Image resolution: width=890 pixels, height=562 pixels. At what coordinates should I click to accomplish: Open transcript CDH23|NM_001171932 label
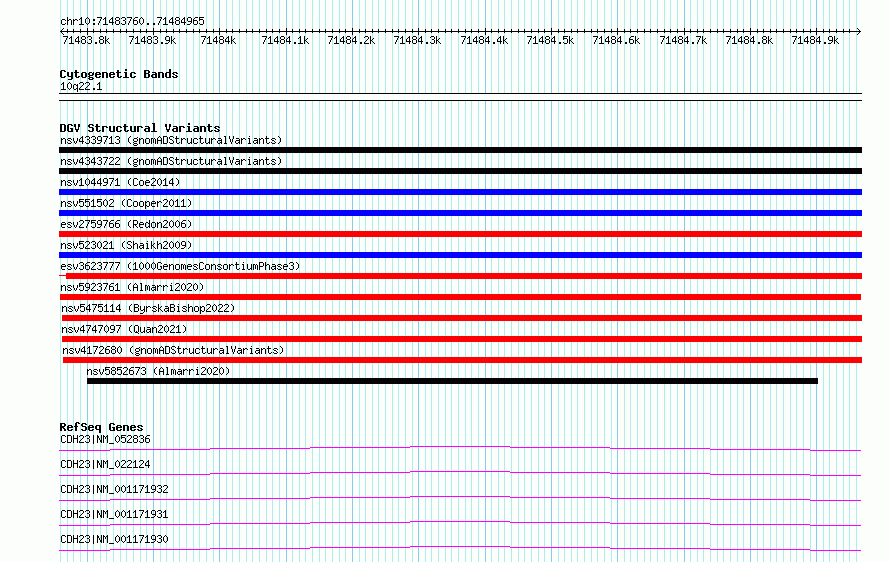115,489
